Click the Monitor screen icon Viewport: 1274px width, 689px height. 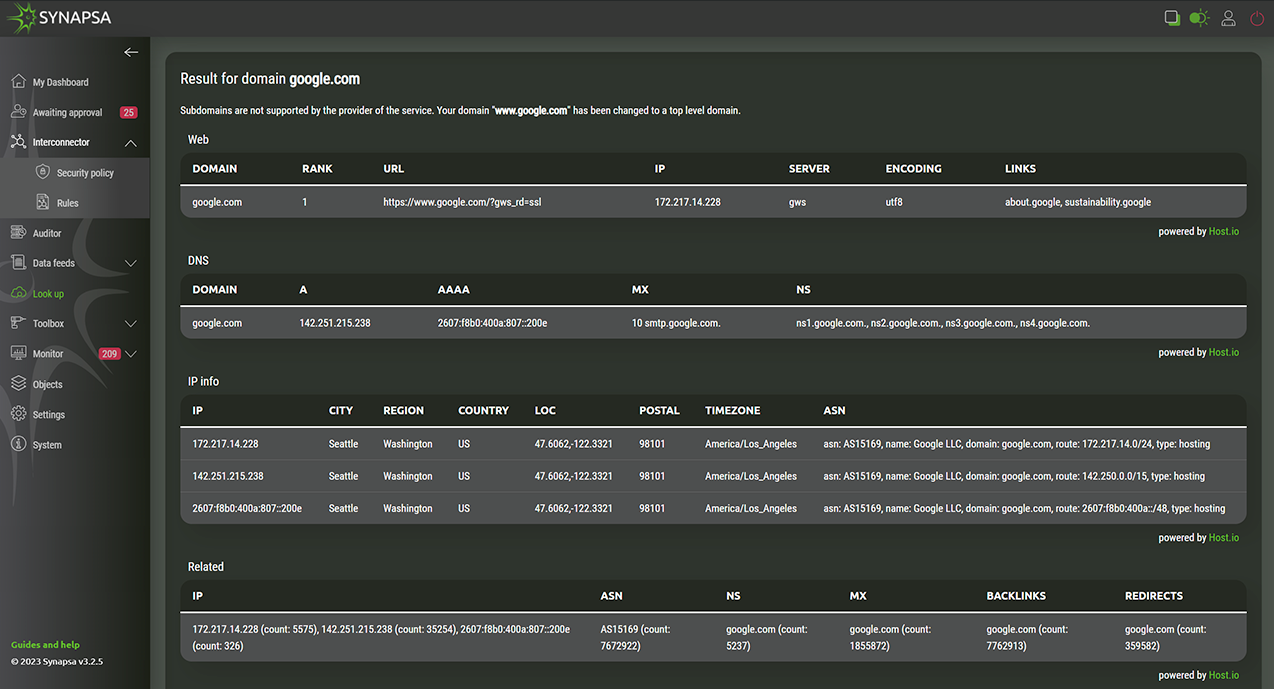(x=18, y=353)
